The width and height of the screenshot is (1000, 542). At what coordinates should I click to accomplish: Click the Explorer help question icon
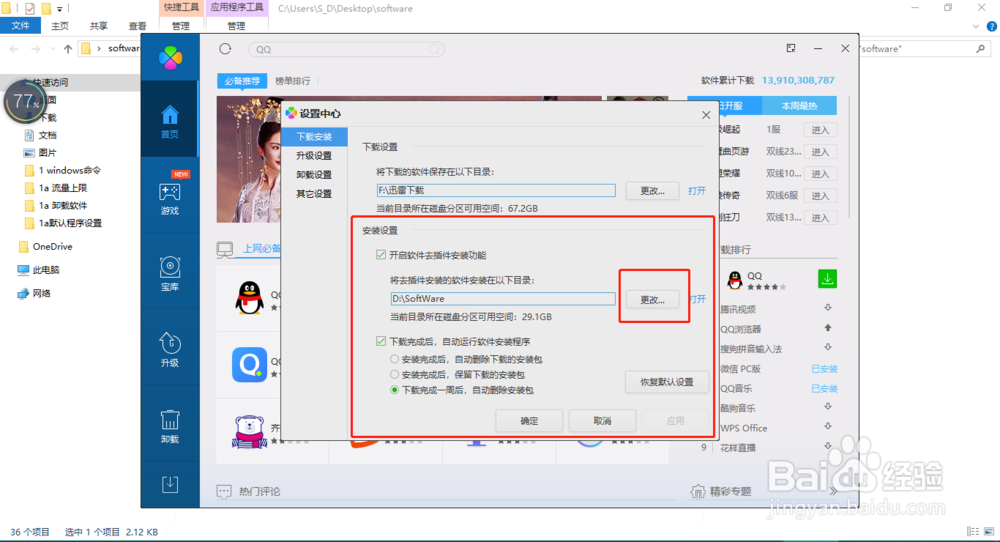992,26
